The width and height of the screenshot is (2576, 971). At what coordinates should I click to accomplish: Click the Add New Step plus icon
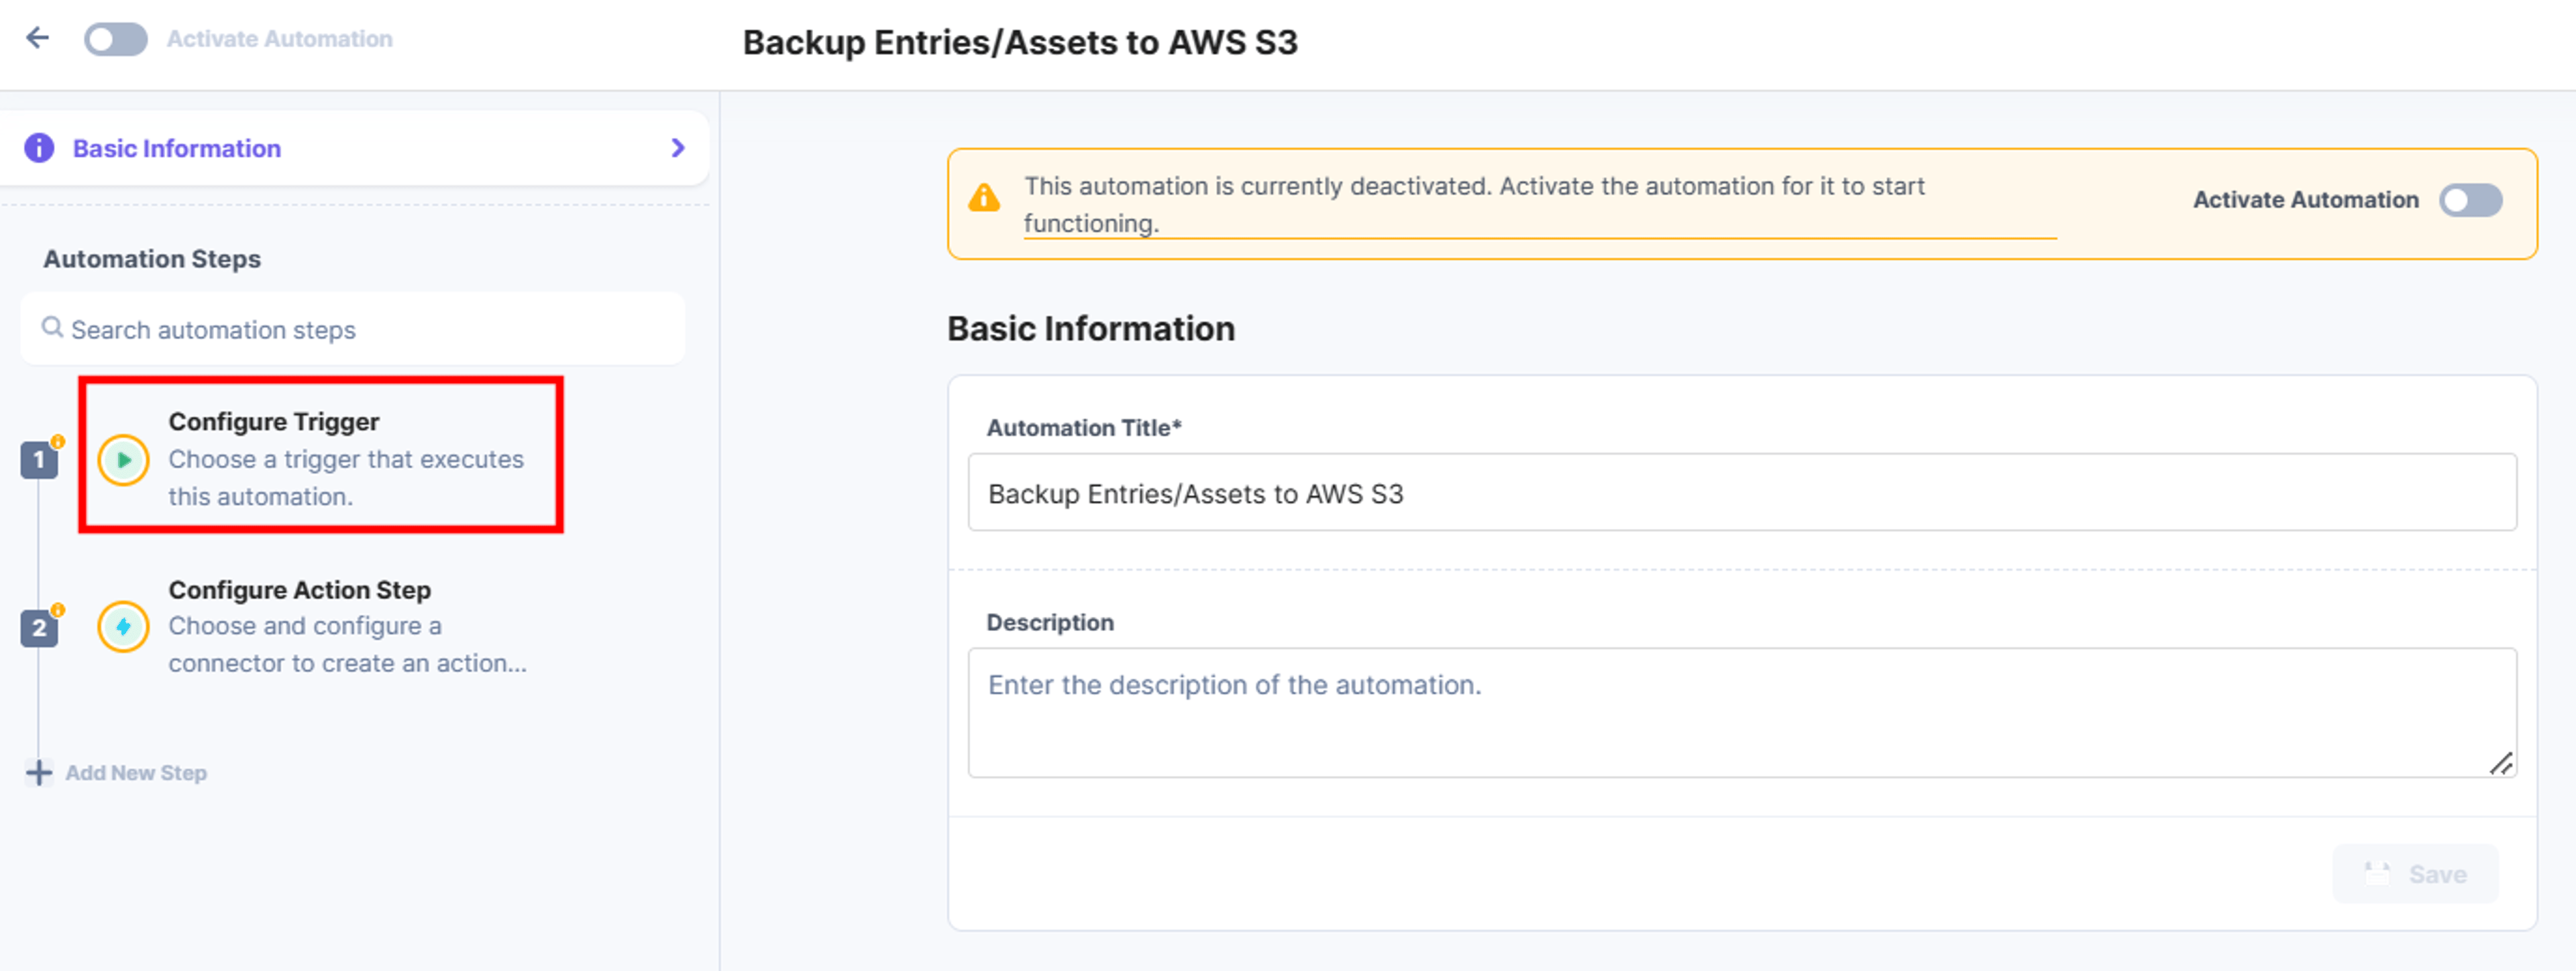pos(38,773)
